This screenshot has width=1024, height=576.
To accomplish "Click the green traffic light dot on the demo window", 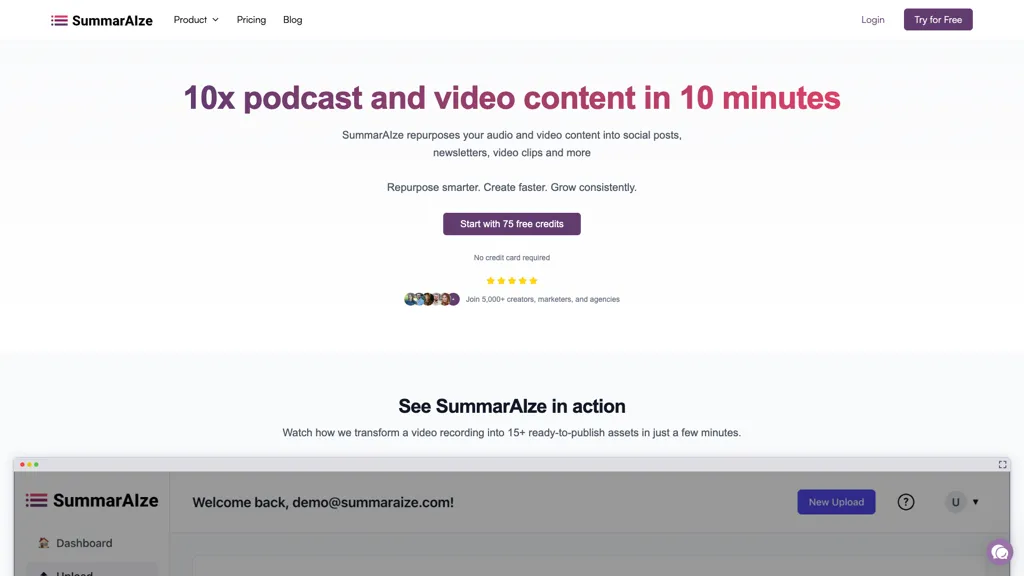I will pyautogui.click(x=38, y=464).
